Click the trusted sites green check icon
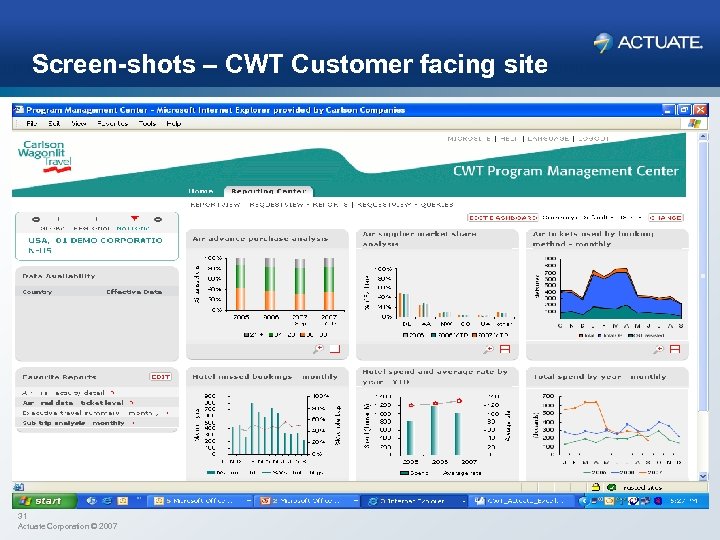This screenshot has width=720, height=540. pos(611,487)
